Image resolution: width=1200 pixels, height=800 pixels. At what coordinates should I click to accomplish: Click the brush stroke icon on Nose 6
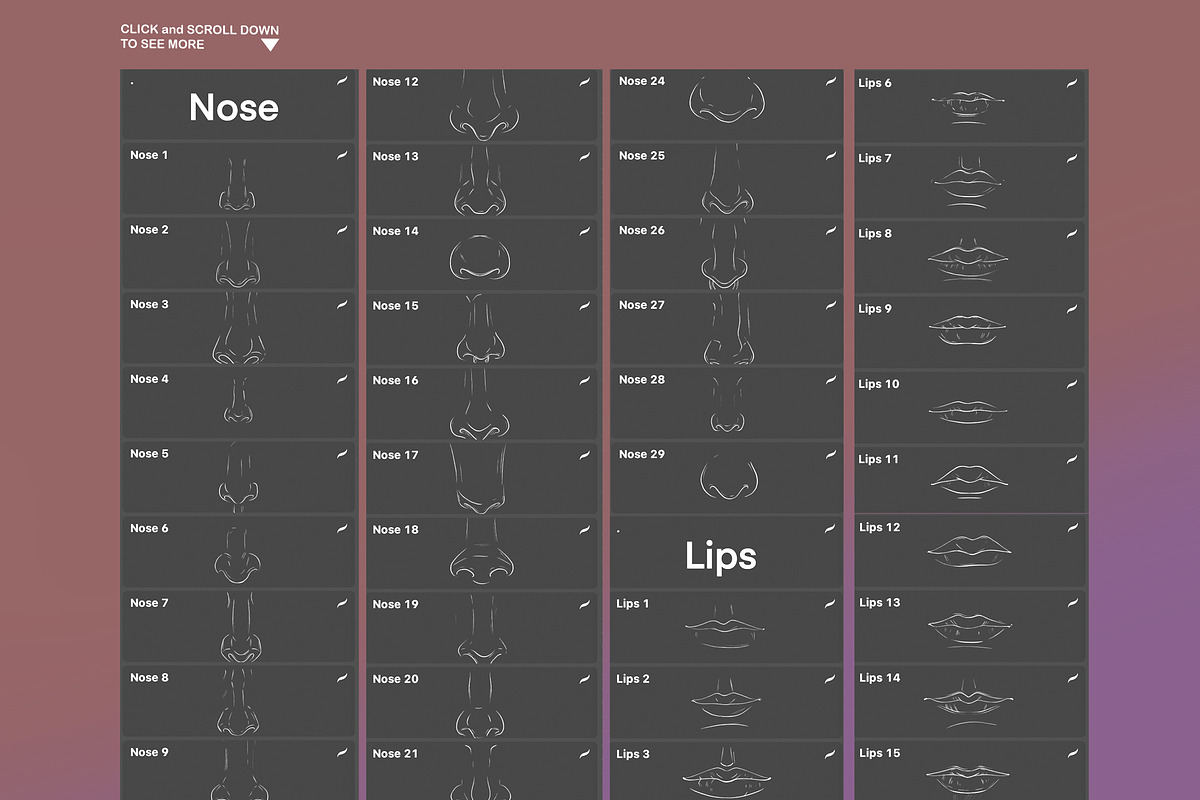342,528
